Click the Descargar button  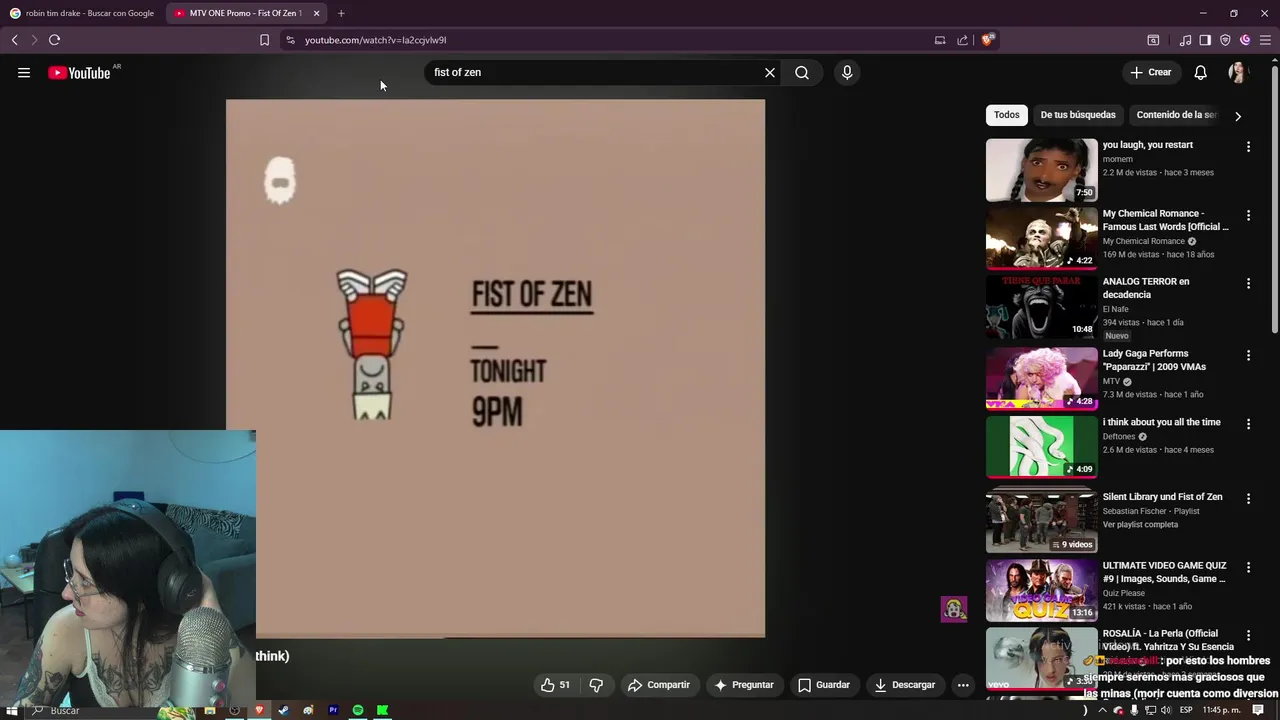(x=904, y=685)
